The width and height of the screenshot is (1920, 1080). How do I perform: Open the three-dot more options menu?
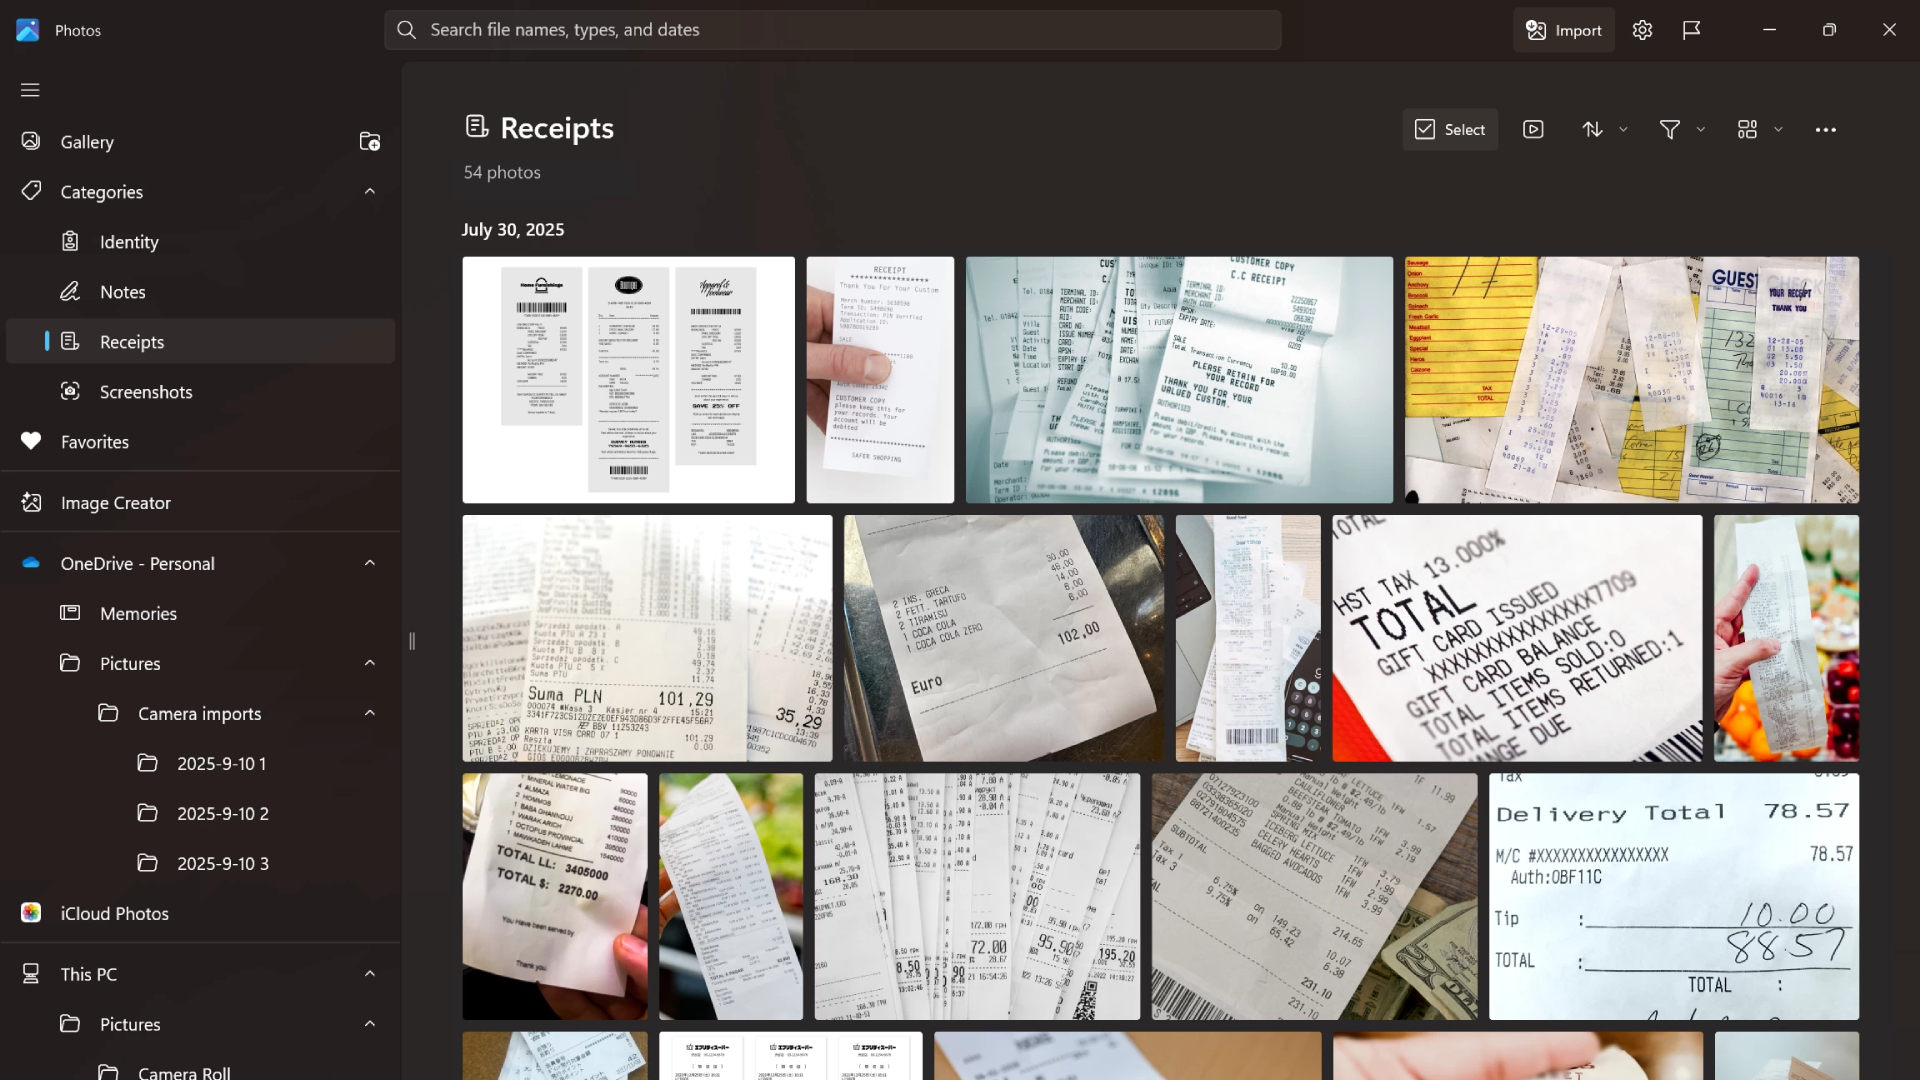coord(1825,130)
